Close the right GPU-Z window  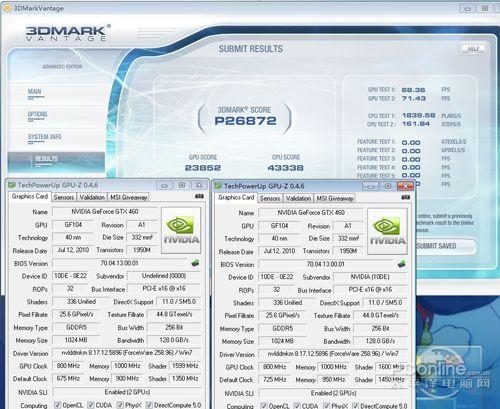point(405,186)
